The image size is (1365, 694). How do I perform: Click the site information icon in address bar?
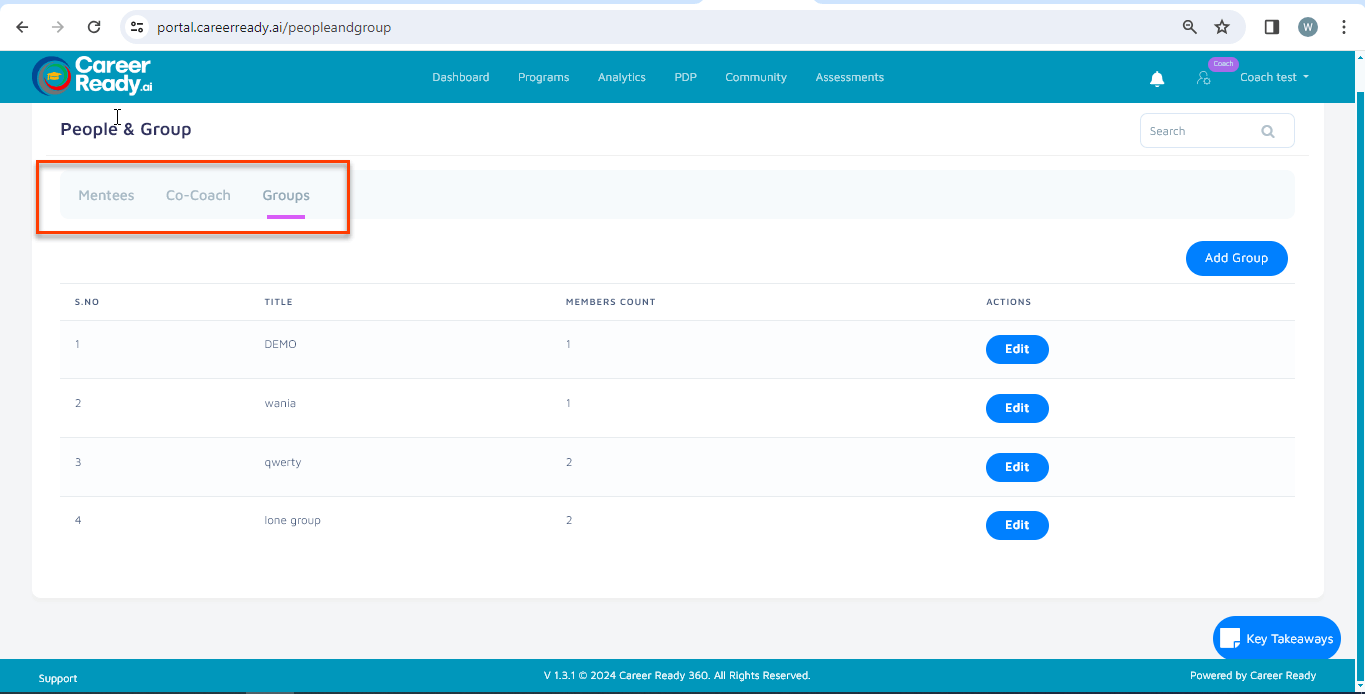[138, 27]
